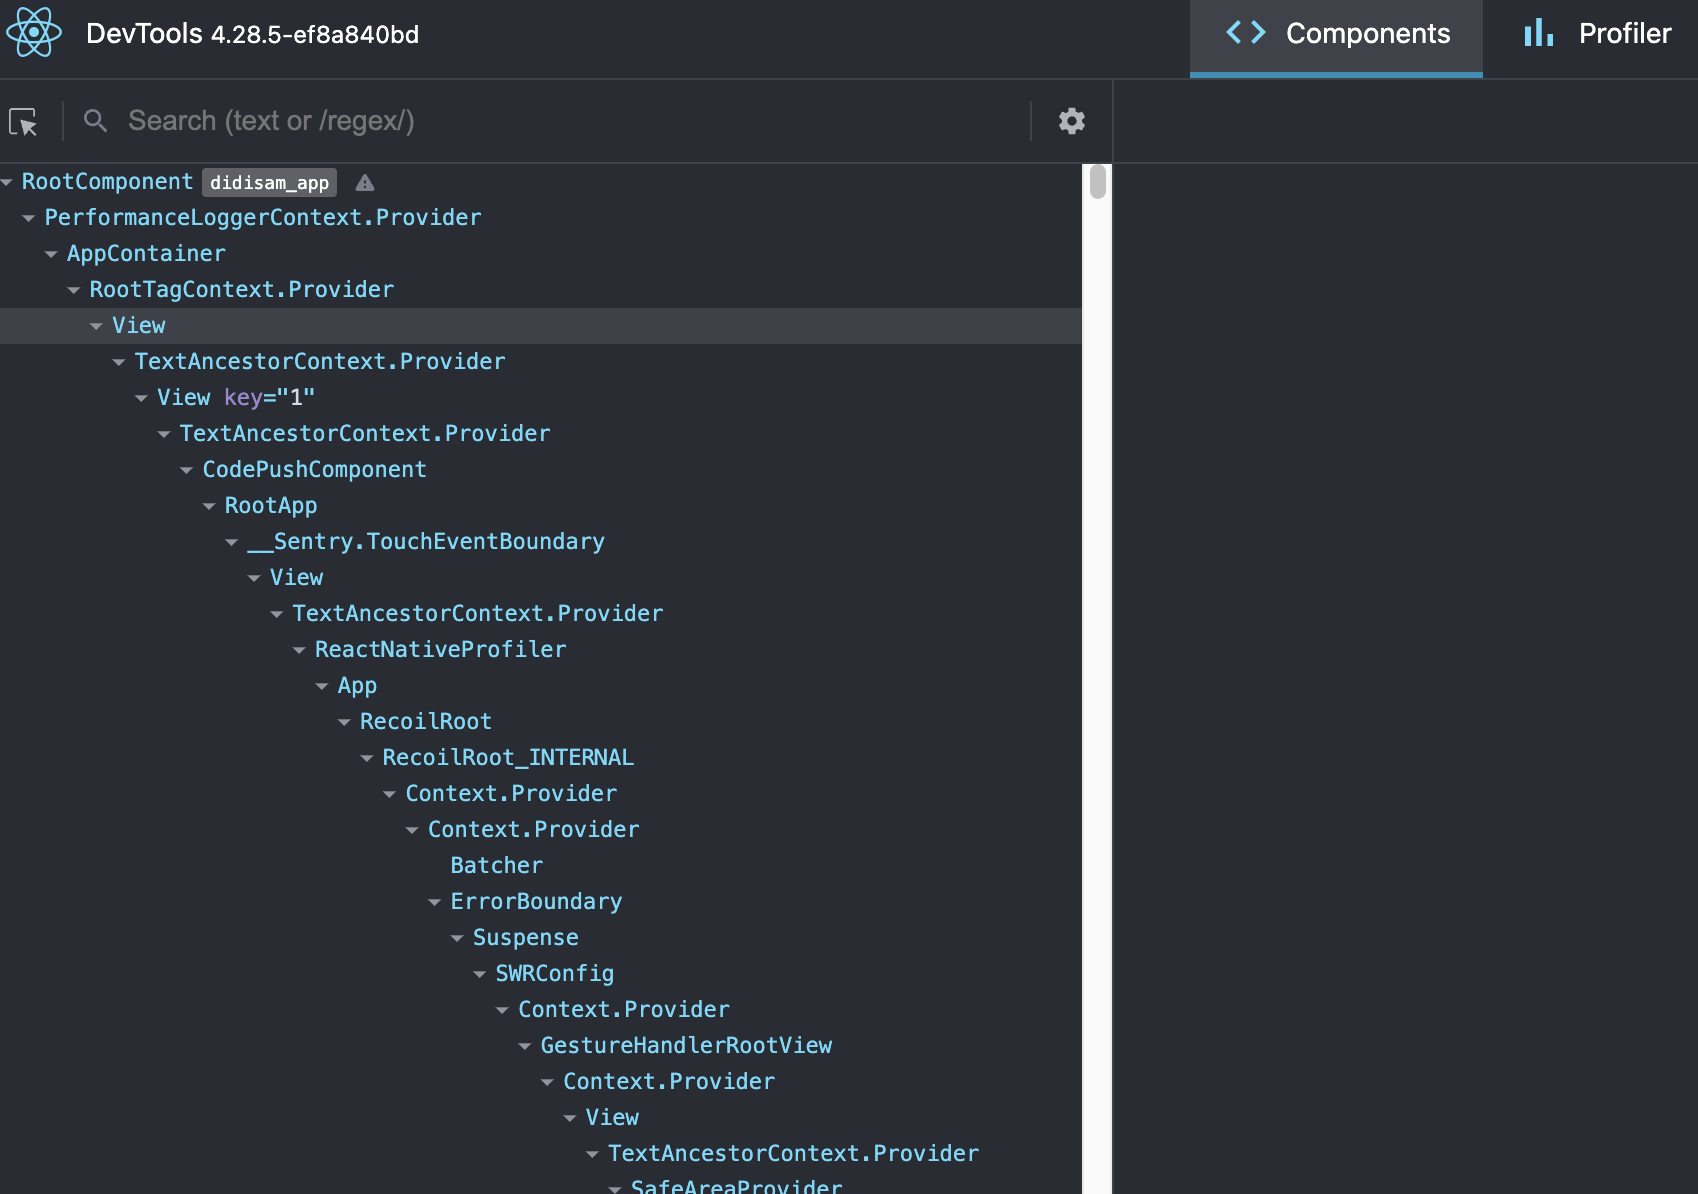
Task: Click the React logo icon
Action: pos(34,33)
